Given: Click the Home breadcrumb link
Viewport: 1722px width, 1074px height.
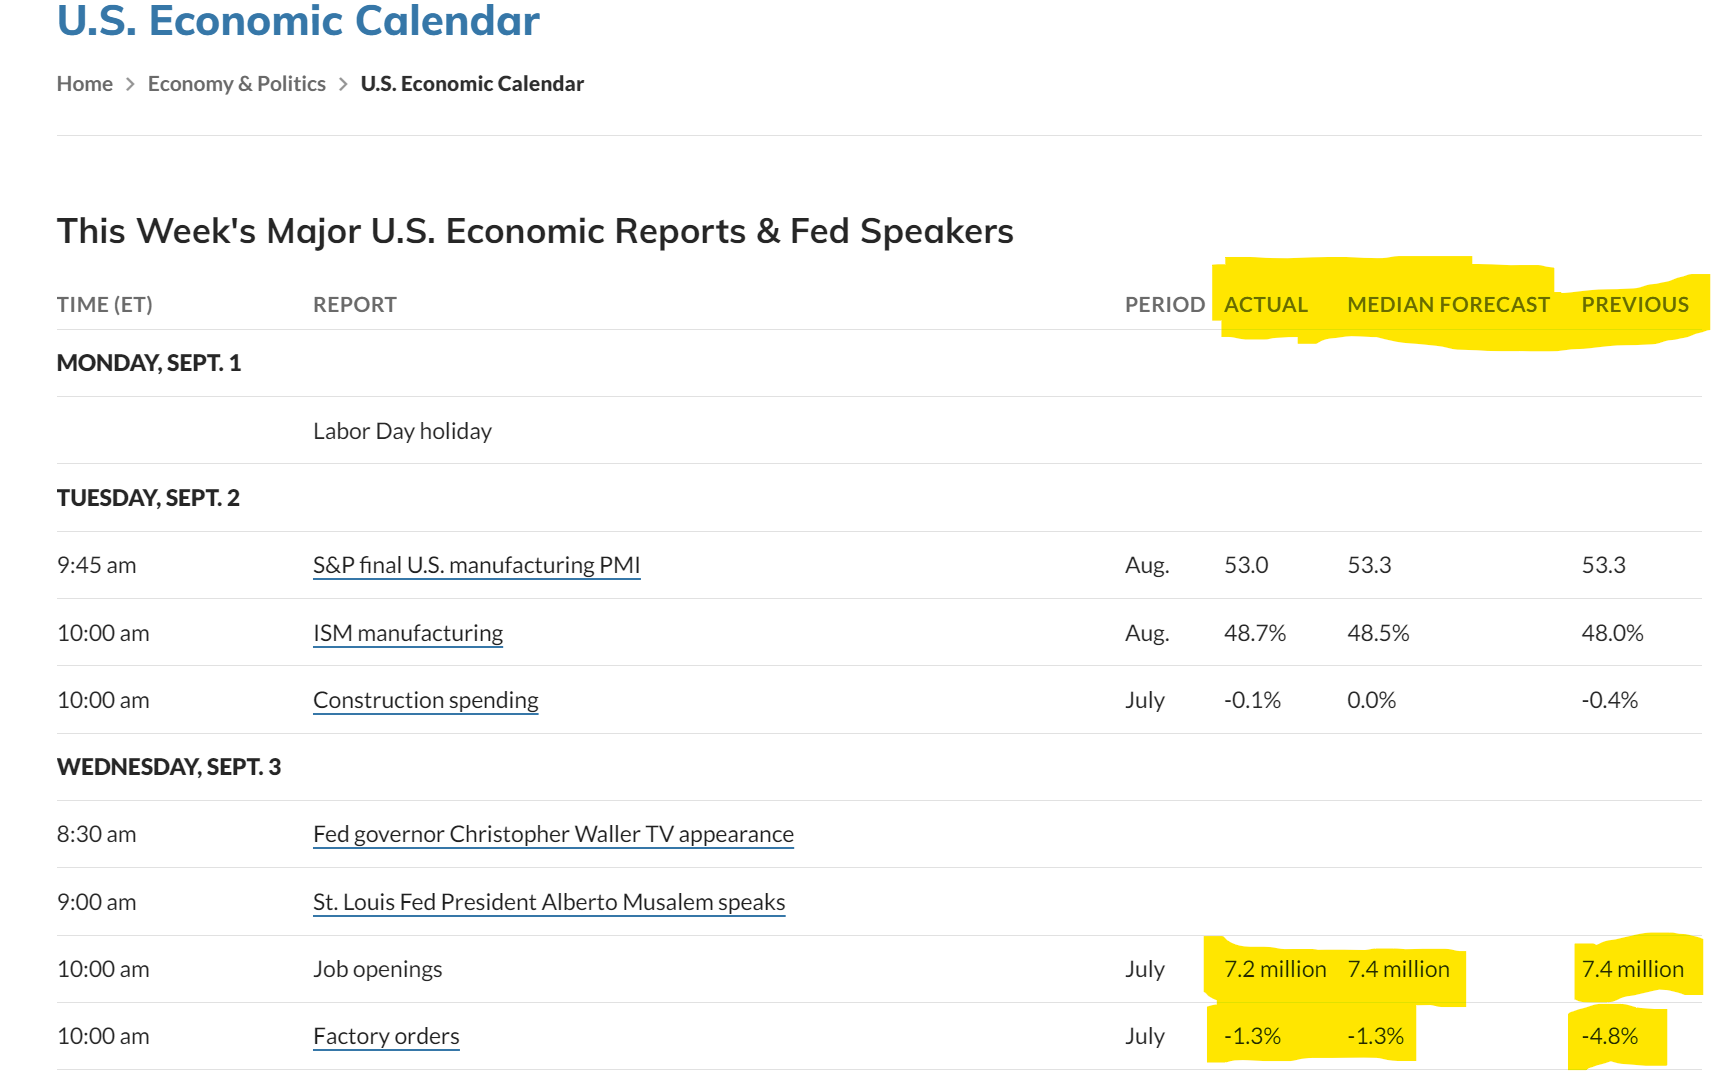Looking at the screenshot, I should 84,84.
